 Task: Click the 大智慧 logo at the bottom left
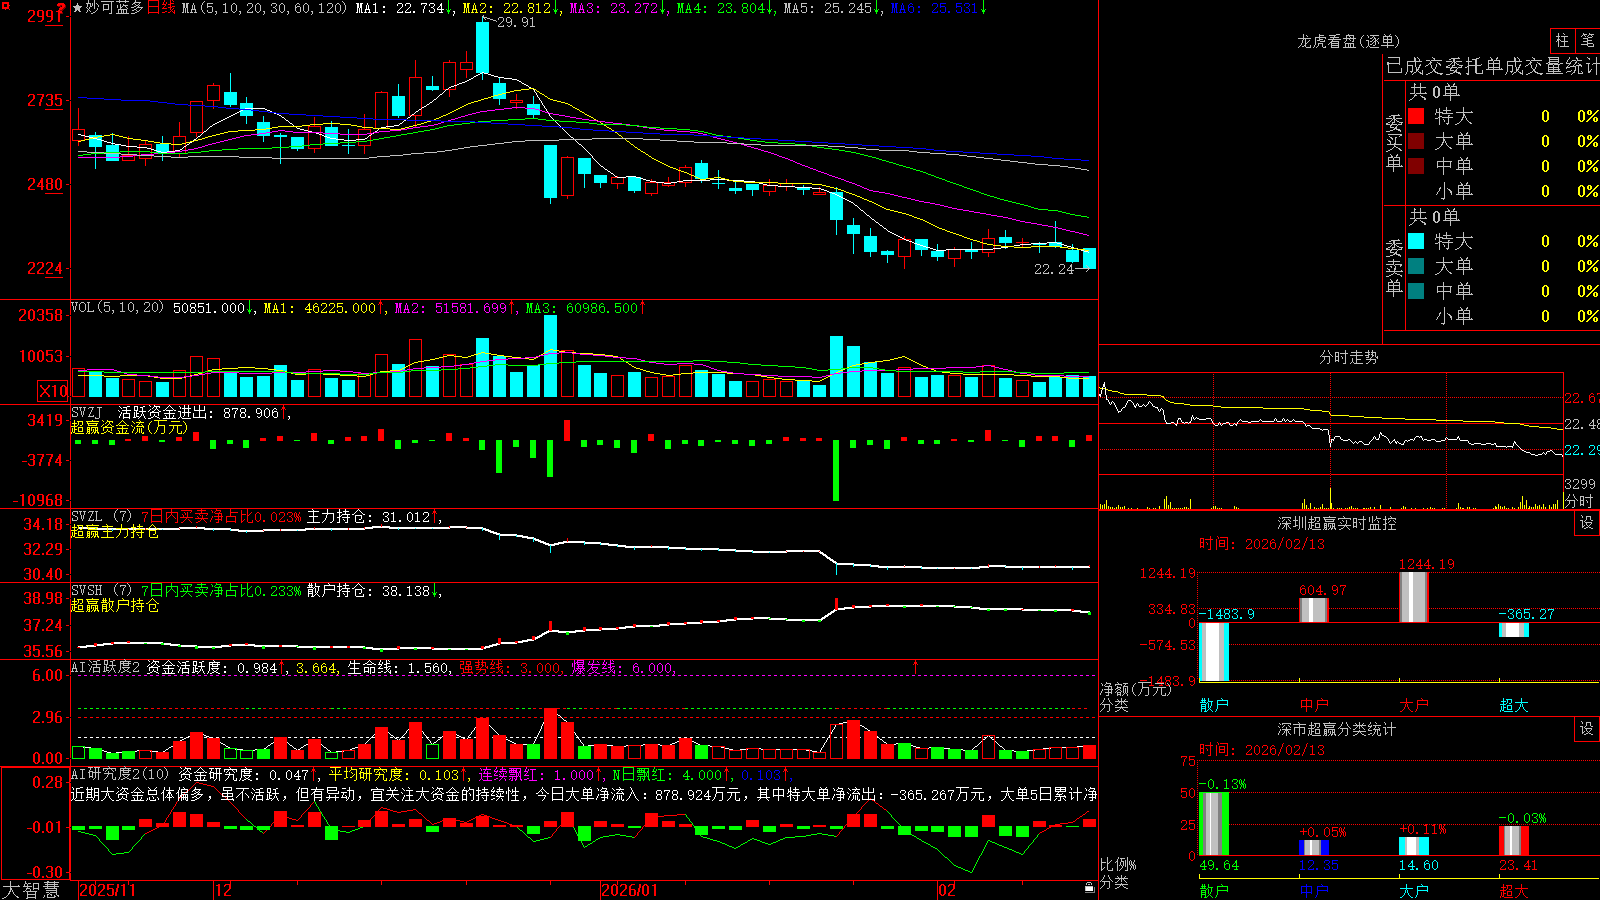coord(31,890)
